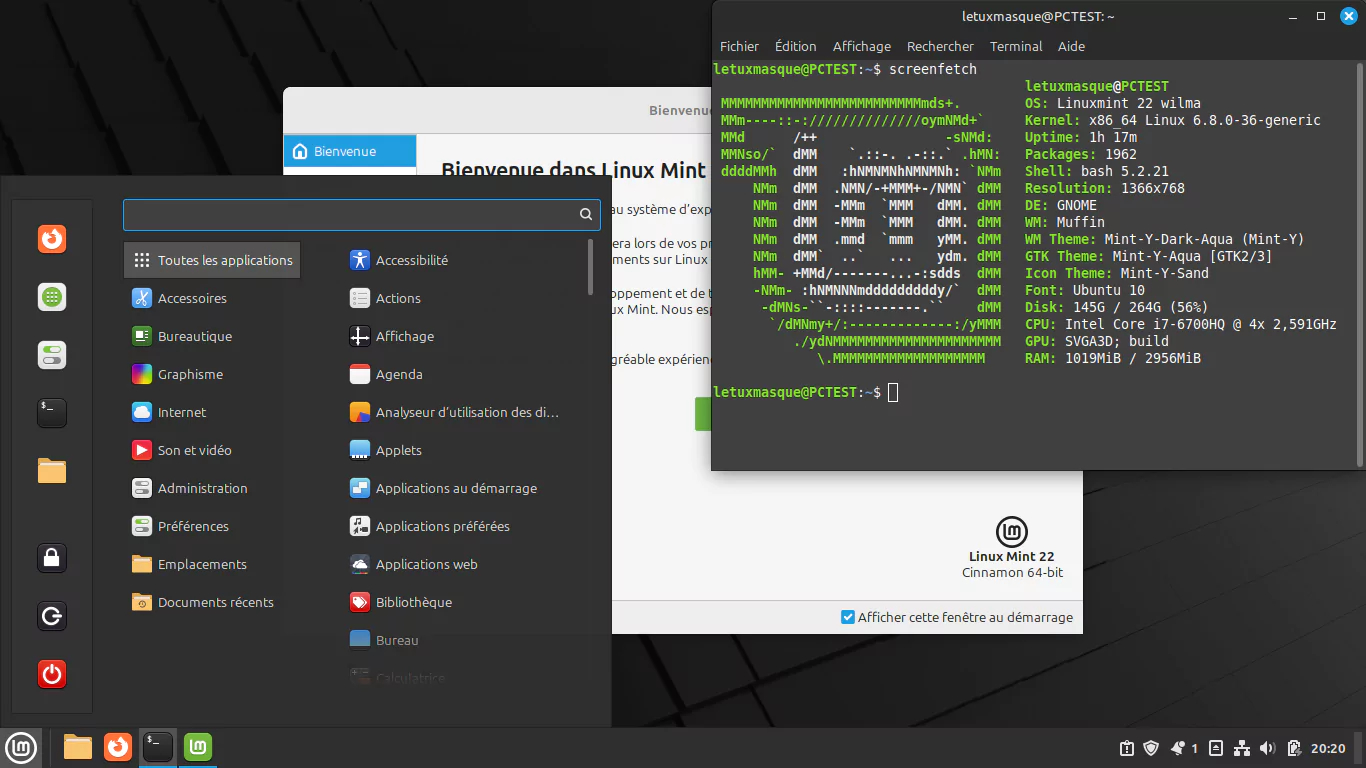Open the Édition menu in terminal

795,46
